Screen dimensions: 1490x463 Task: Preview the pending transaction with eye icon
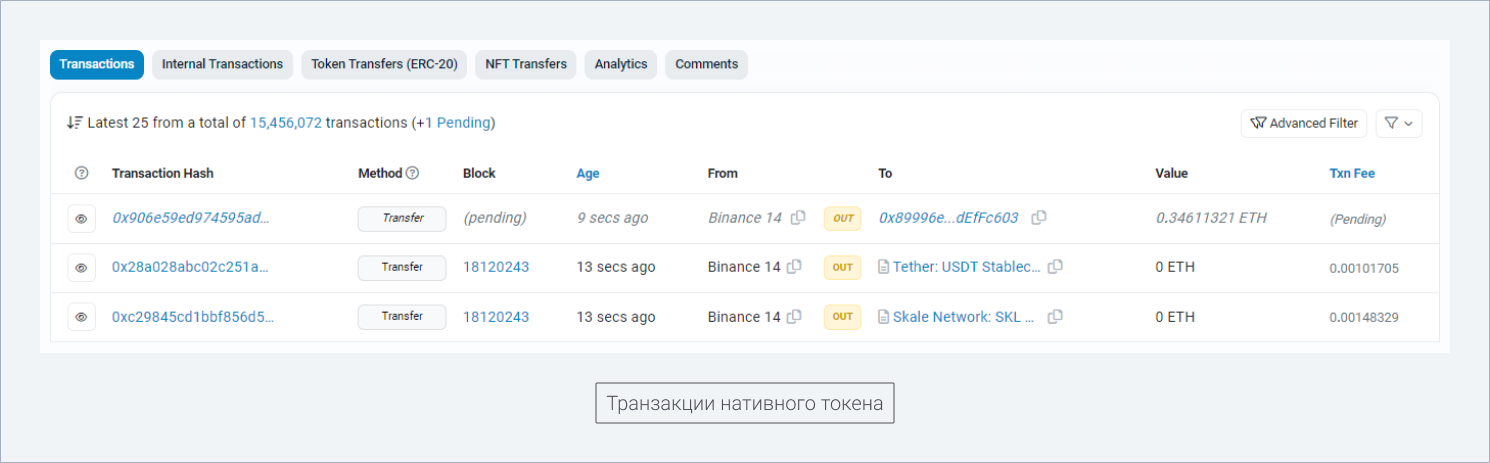coord(82,218)
